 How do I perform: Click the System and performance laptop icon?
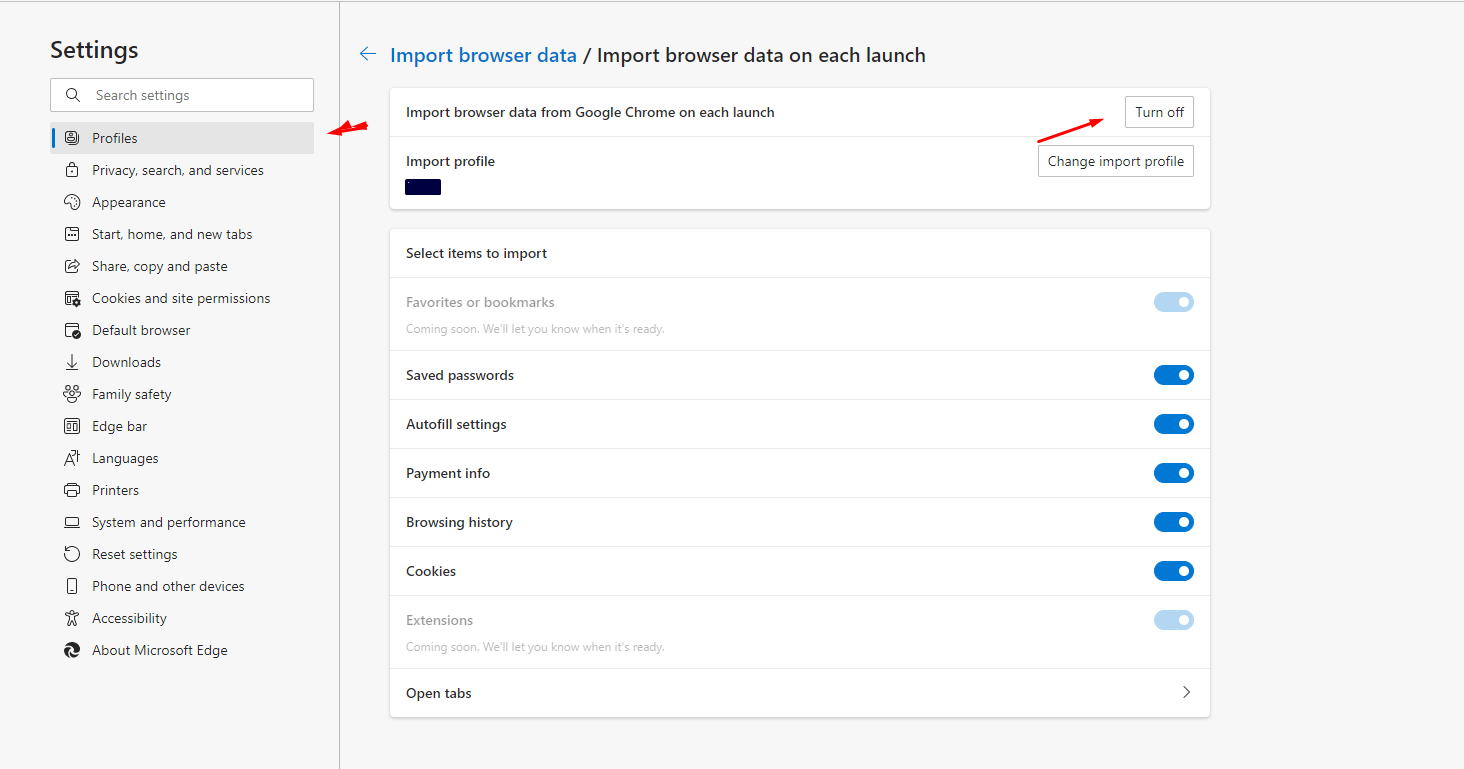pos(71,522)
